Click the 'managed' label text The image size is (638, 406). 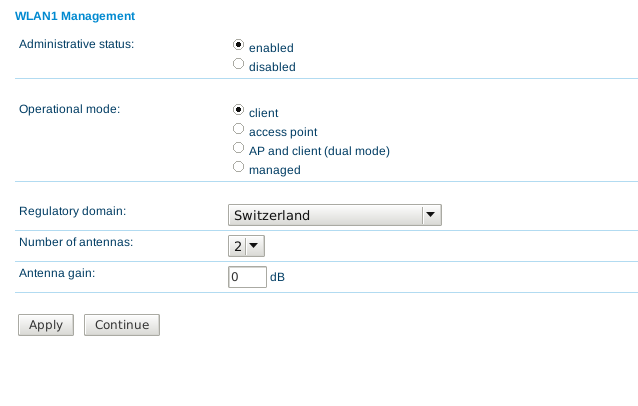(275, 170)
